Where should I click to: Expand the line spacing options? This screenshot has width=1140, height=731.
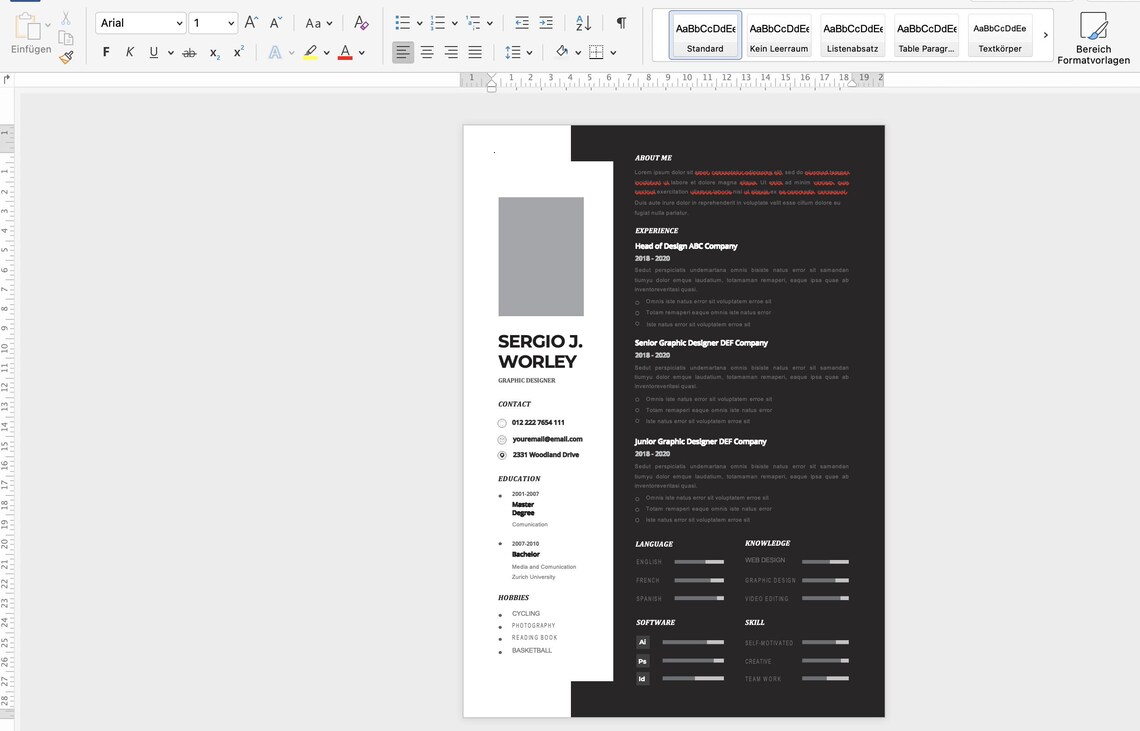[530, 52]
